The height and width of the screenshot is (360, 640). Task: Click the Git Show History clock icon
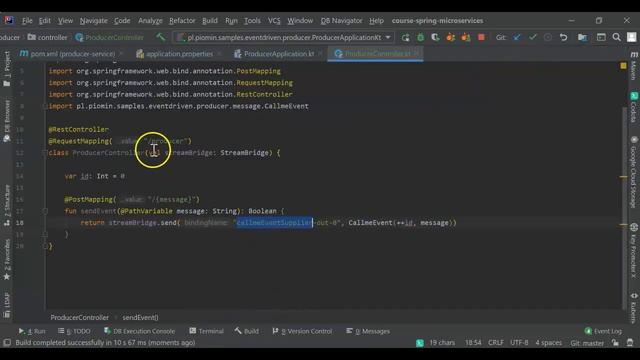coord(548,38)
